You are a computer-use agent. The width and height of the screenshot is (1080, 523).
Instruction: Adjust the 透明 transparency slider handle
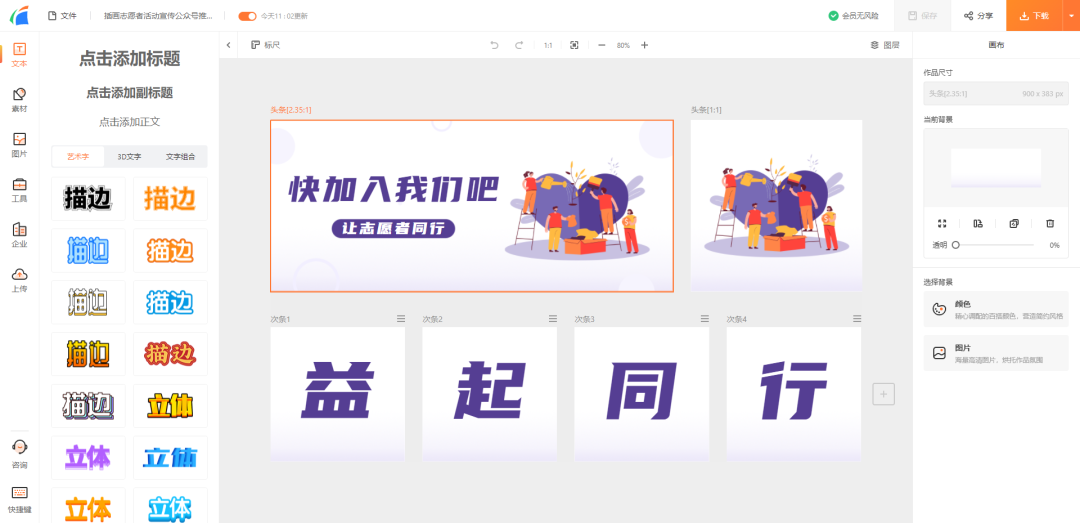click(955, 245)
